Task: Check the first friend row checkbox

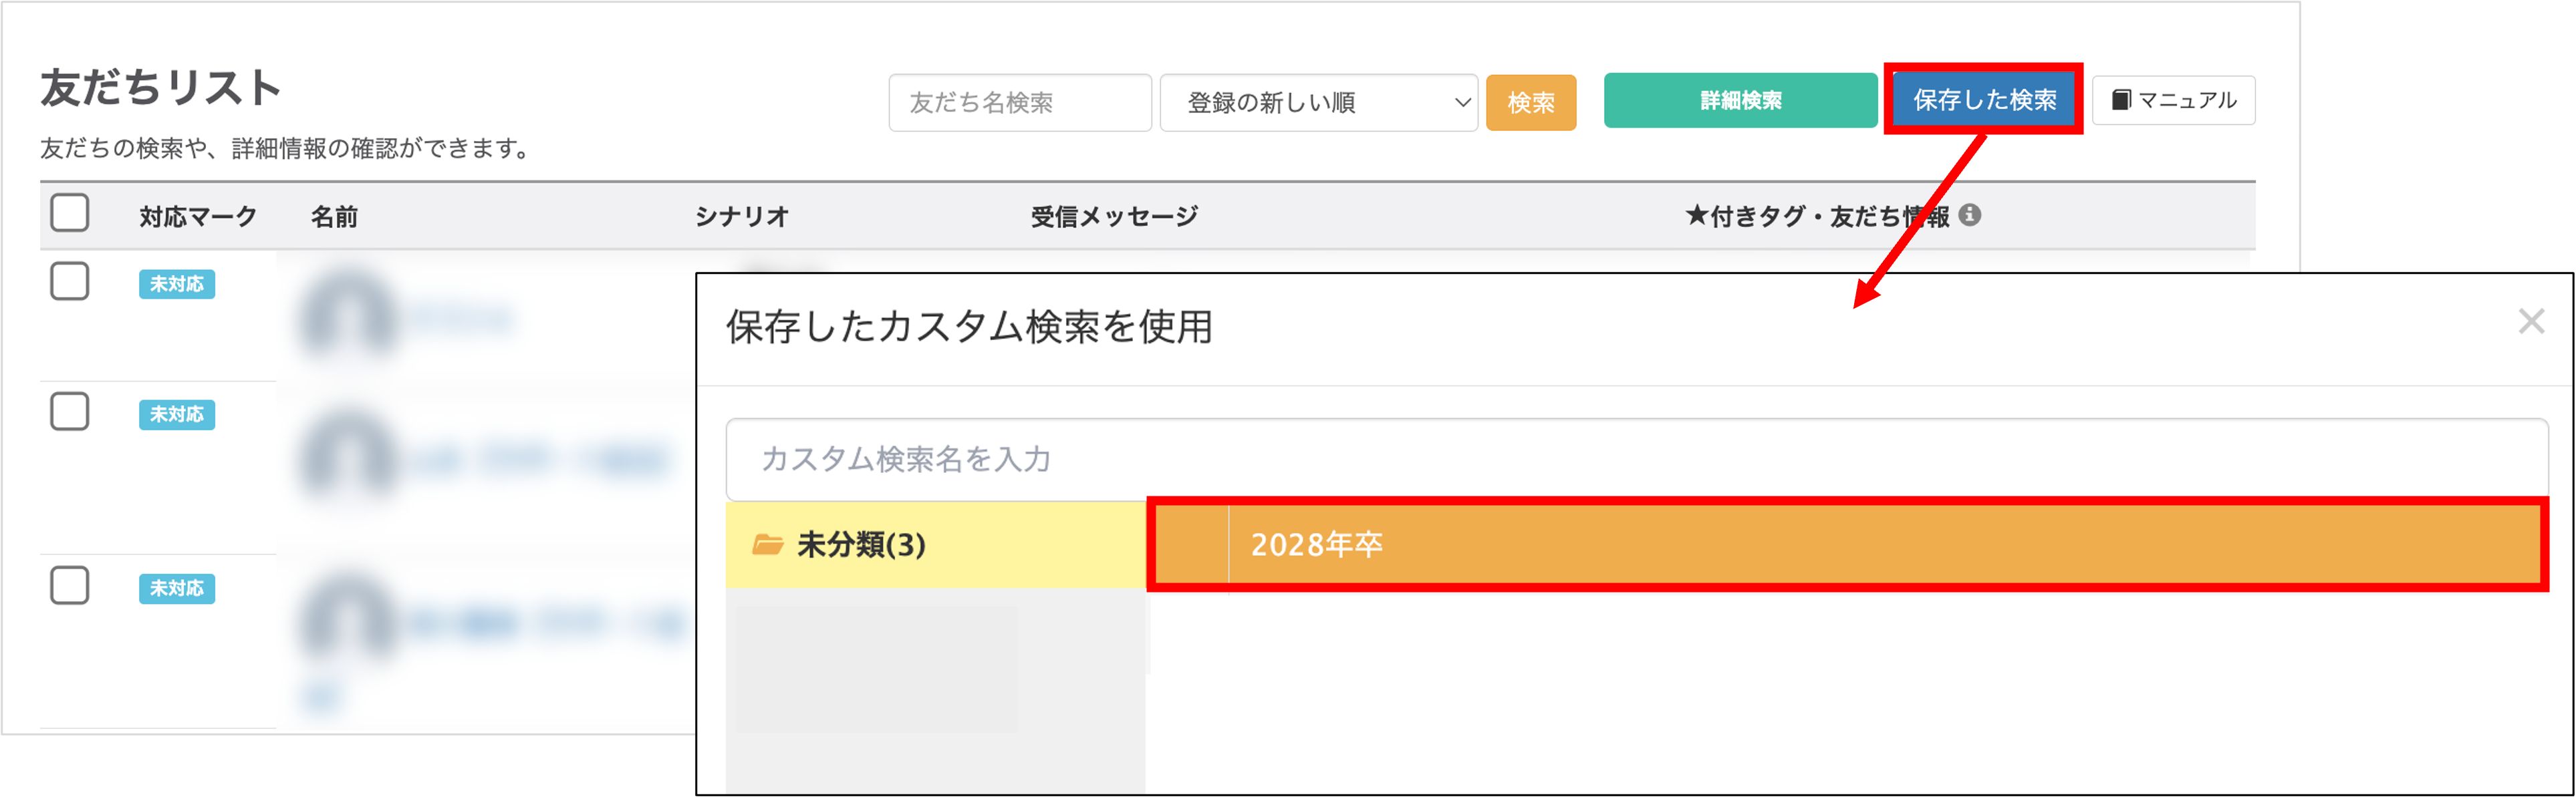Action: click(x=70, y=281)
